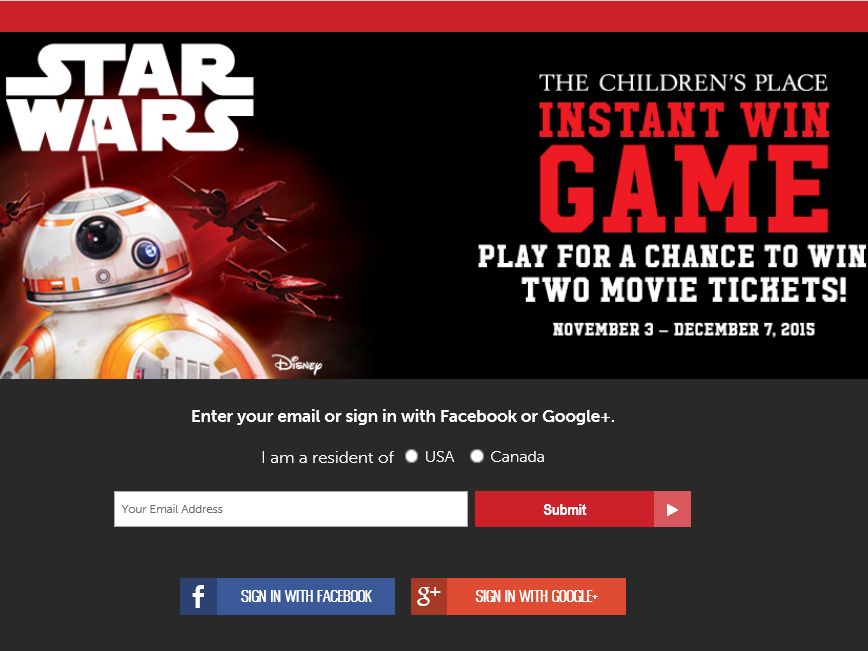868x651 pixels.
Task: Click the 'Two Movie Tickets!' banner text
Action: coord(684,290)
